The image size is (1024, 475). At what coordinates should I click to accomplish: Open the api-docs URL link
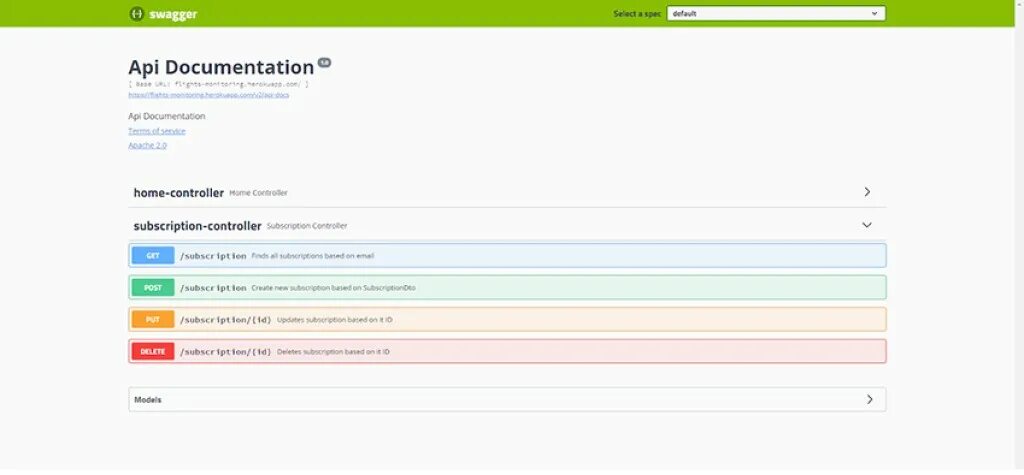pos(208,95)
